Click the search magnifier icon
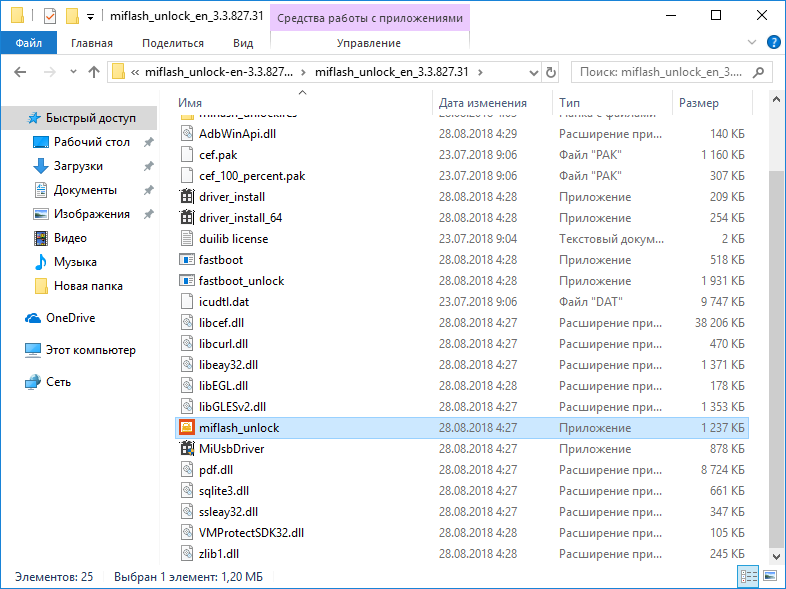The height and width of the screenshot is (589, 786). [x=758, y=72]
